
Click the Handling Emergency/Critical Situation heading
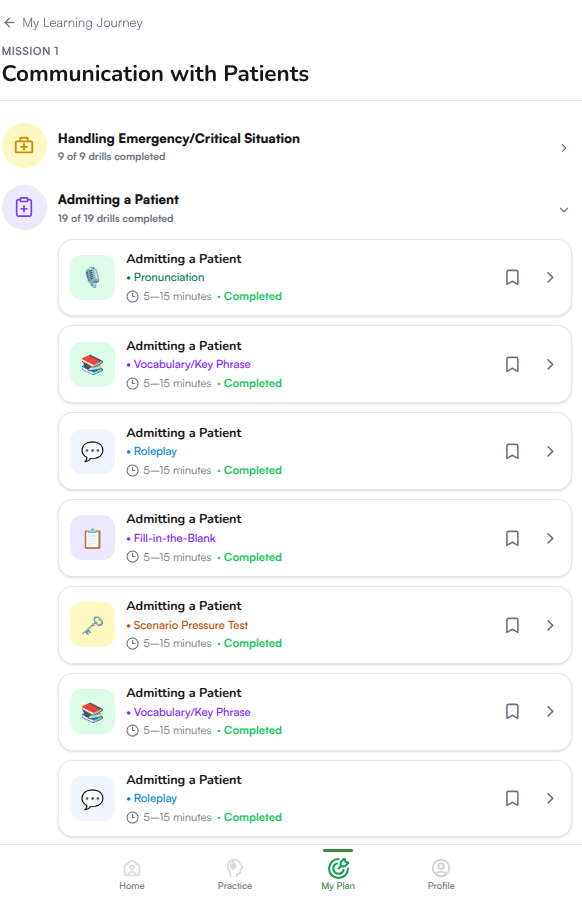pos(179,139)
